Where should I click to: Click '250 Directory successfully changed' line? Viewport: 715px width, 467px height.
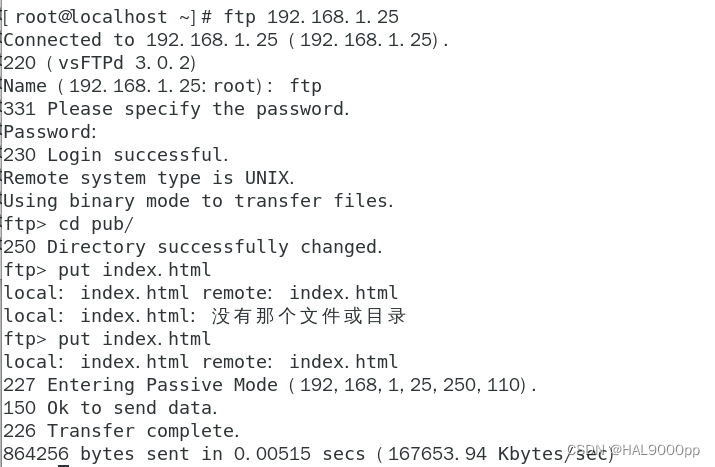click(x=192, y=247)
